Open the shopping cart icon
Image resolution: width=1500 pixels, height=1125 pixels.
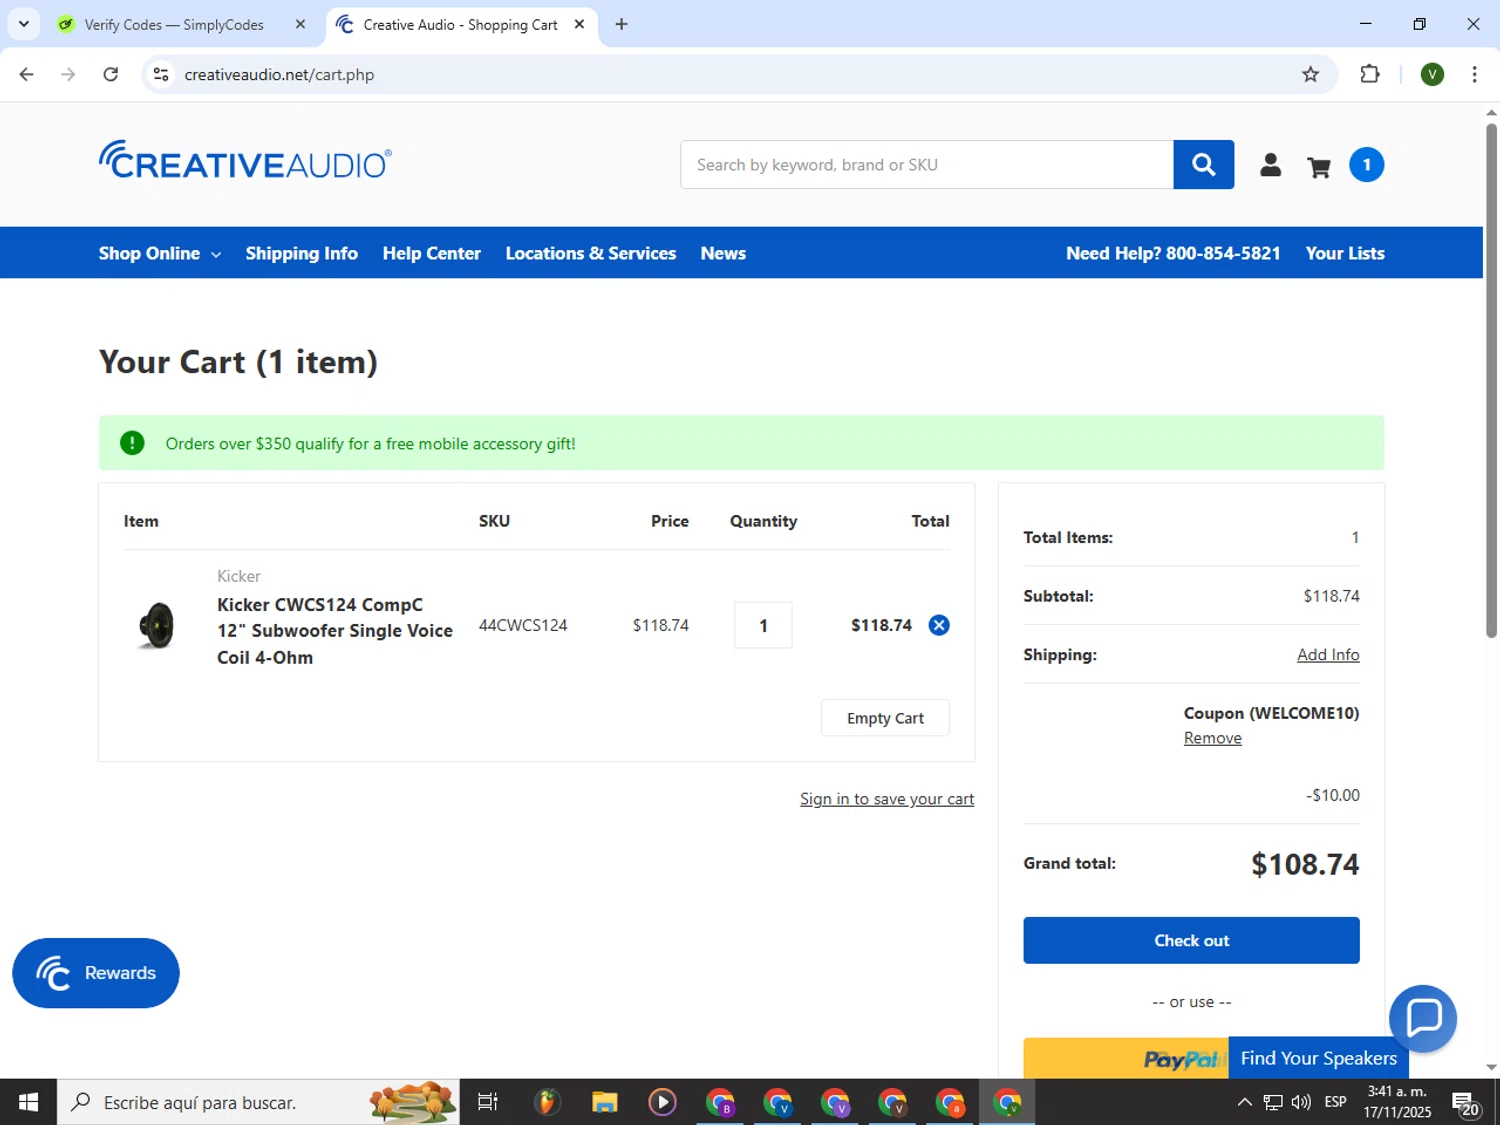(x=1318, y=167)
